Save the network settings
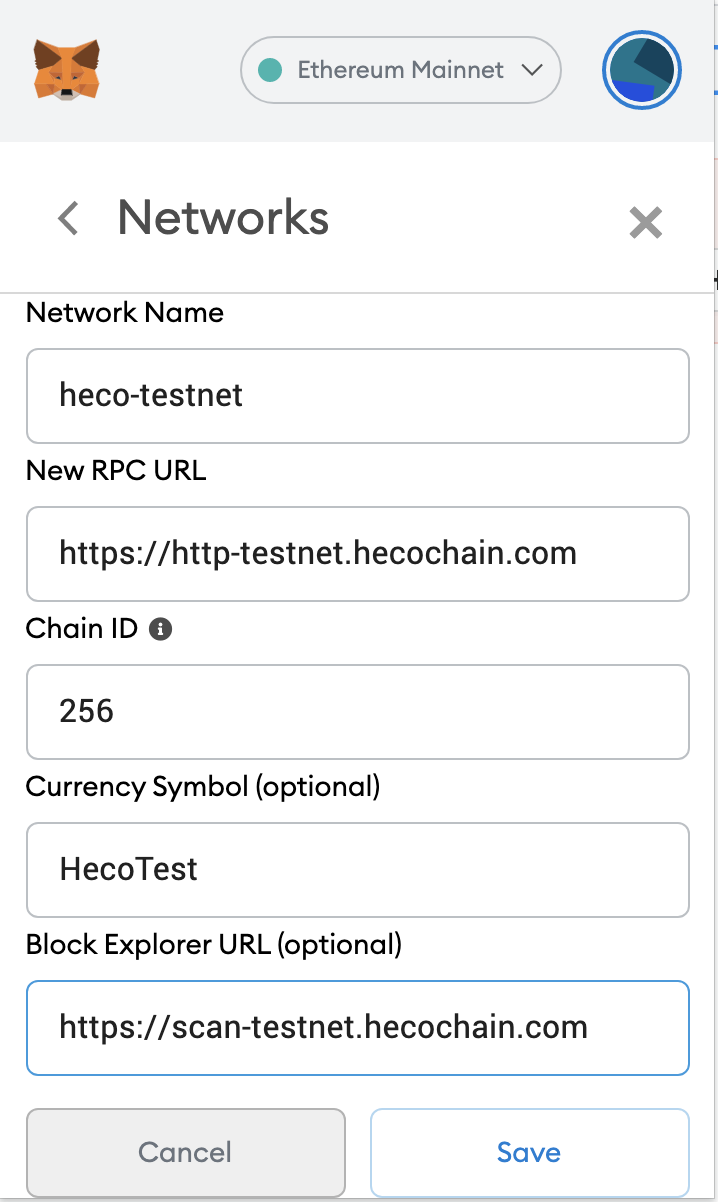 click(x=529, y=1152)
